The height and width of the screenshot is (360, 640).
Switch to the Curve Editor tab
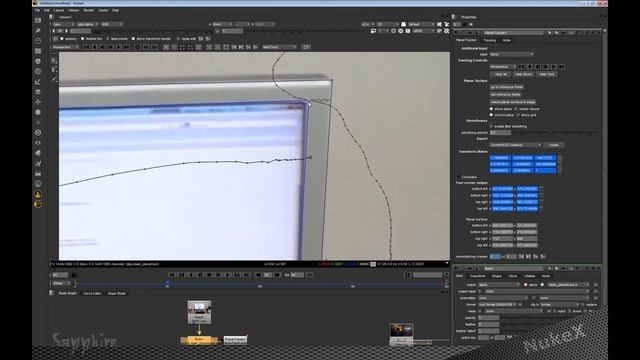click(92, 293)
